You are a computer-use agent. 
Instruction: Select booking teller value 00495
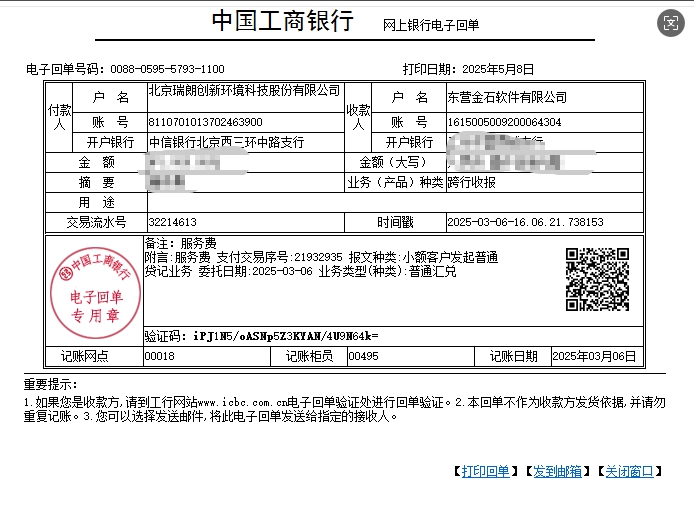(x=363, y=356)
